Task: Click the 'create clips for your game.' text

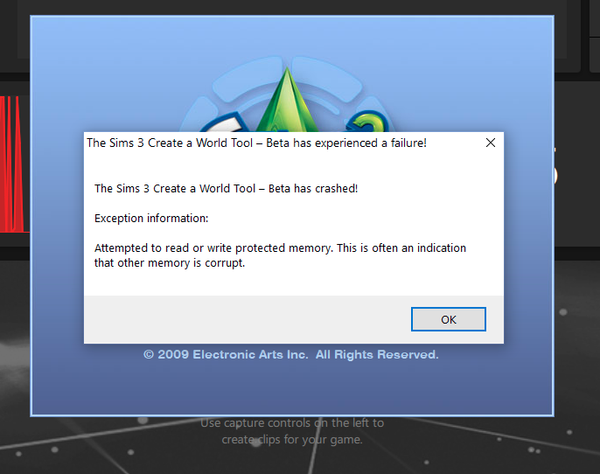Action: point(292,439)
